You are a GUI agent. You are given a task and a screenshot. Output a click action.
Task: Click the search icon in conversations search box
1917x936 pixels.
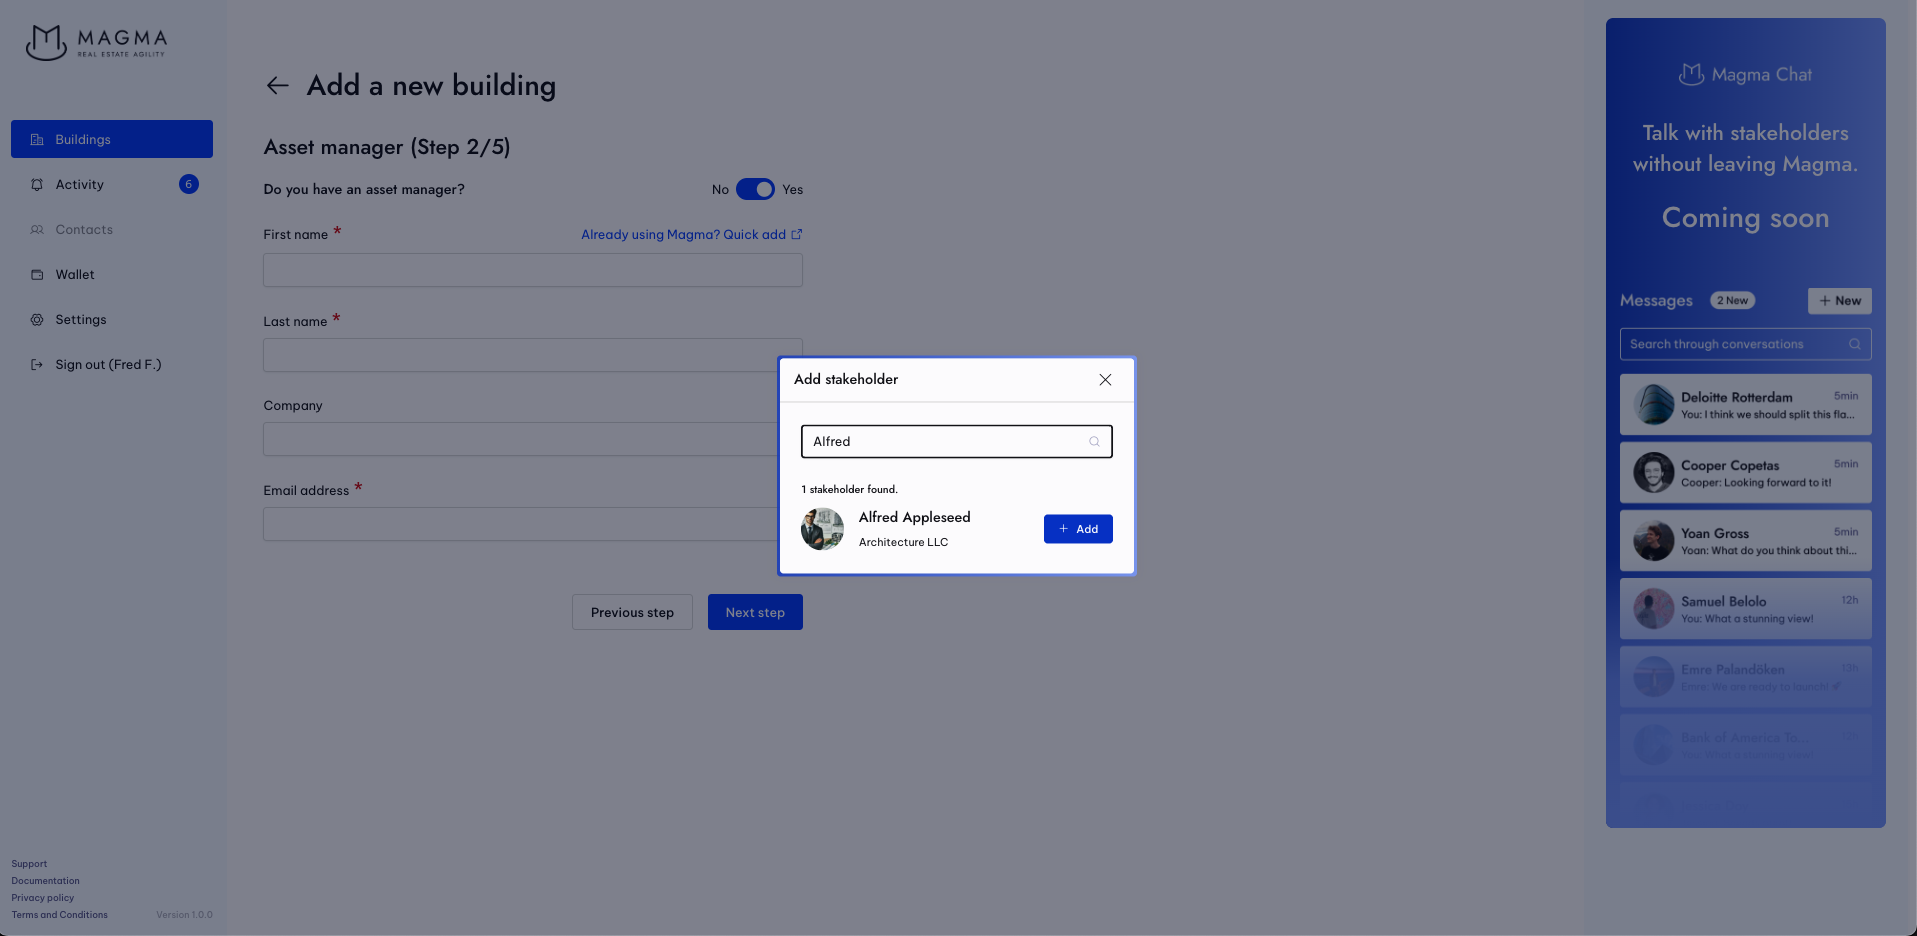click(1854, 344)
